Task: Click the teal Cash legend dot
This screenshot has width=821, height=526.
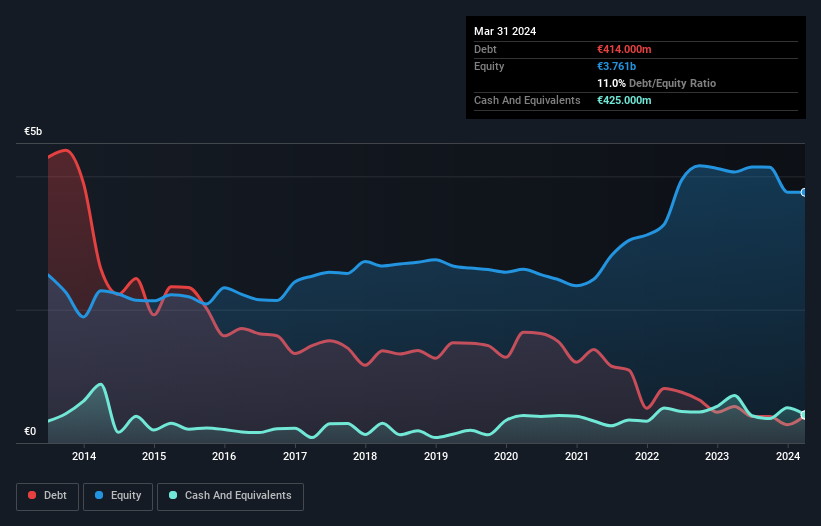Action: tap(173, 495)
